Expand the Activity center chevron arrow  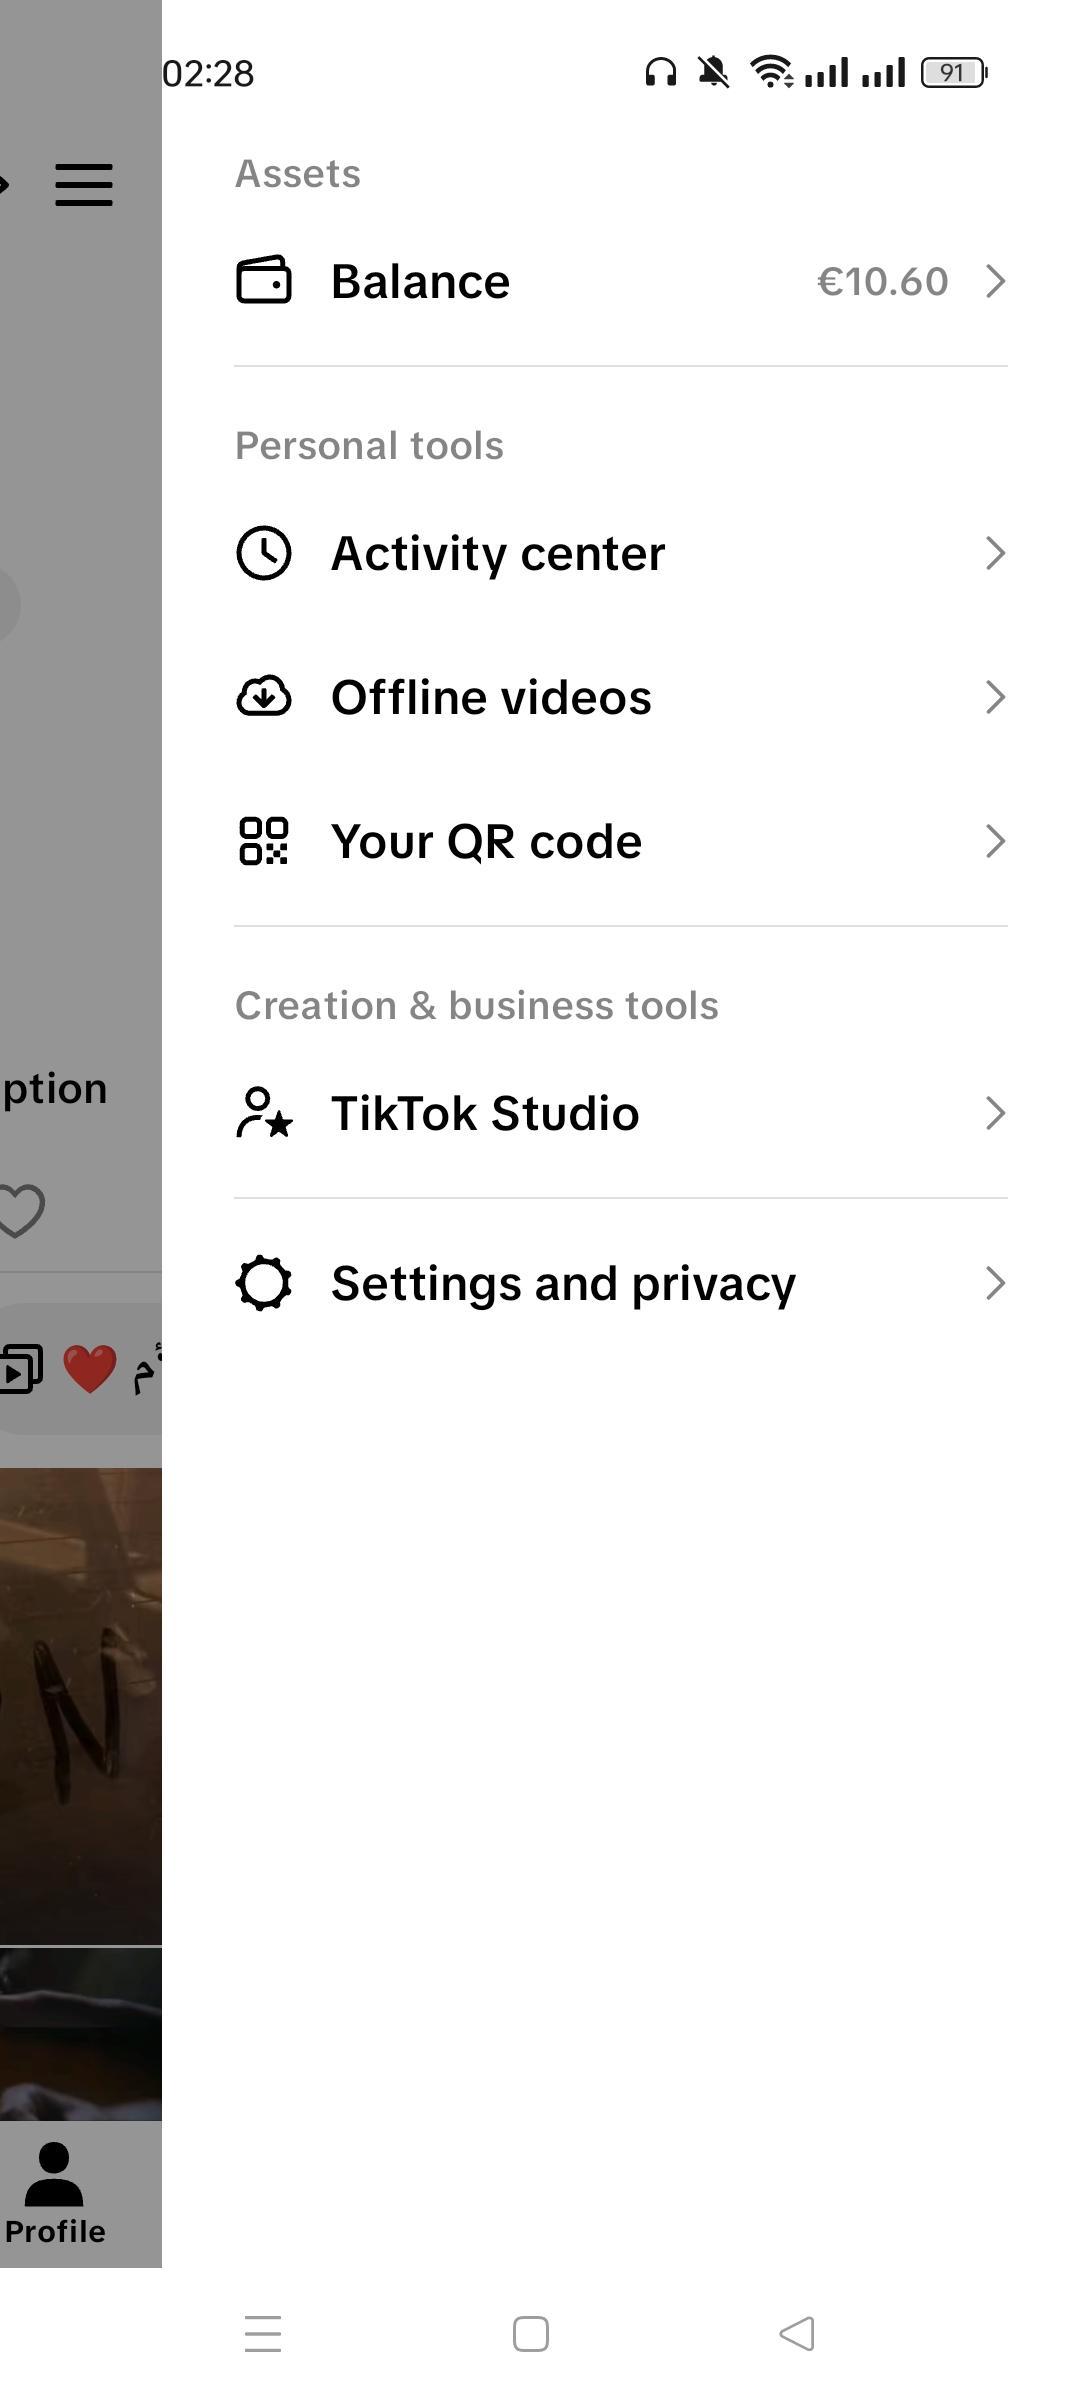click(995, 553)
